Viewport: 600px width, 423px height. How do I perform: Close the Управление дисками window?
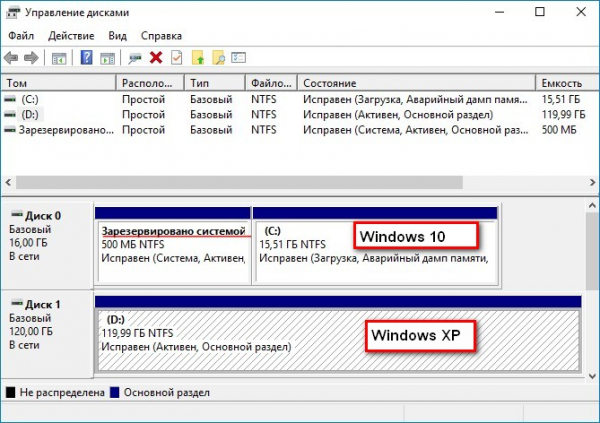[581, 12]
